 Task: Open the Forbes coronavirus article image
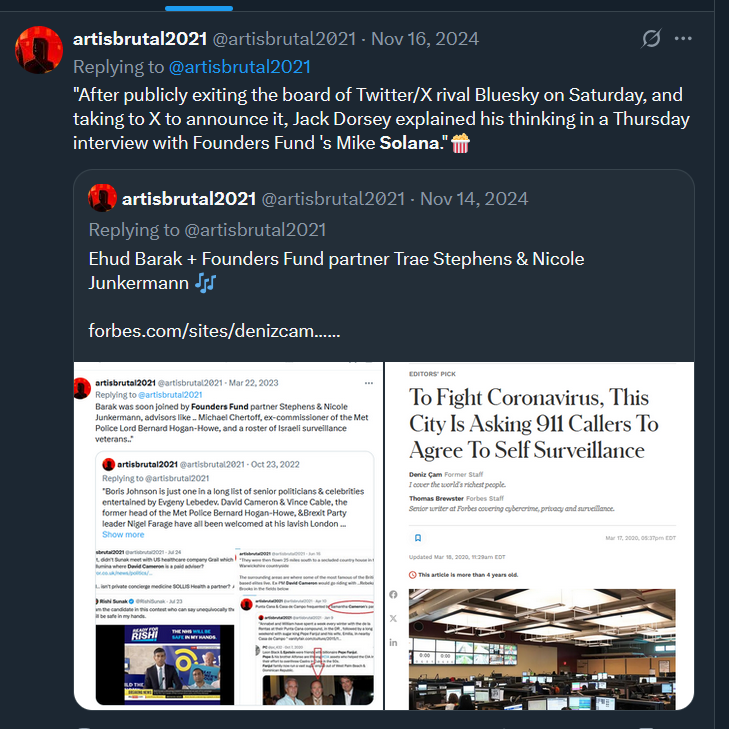539,536
